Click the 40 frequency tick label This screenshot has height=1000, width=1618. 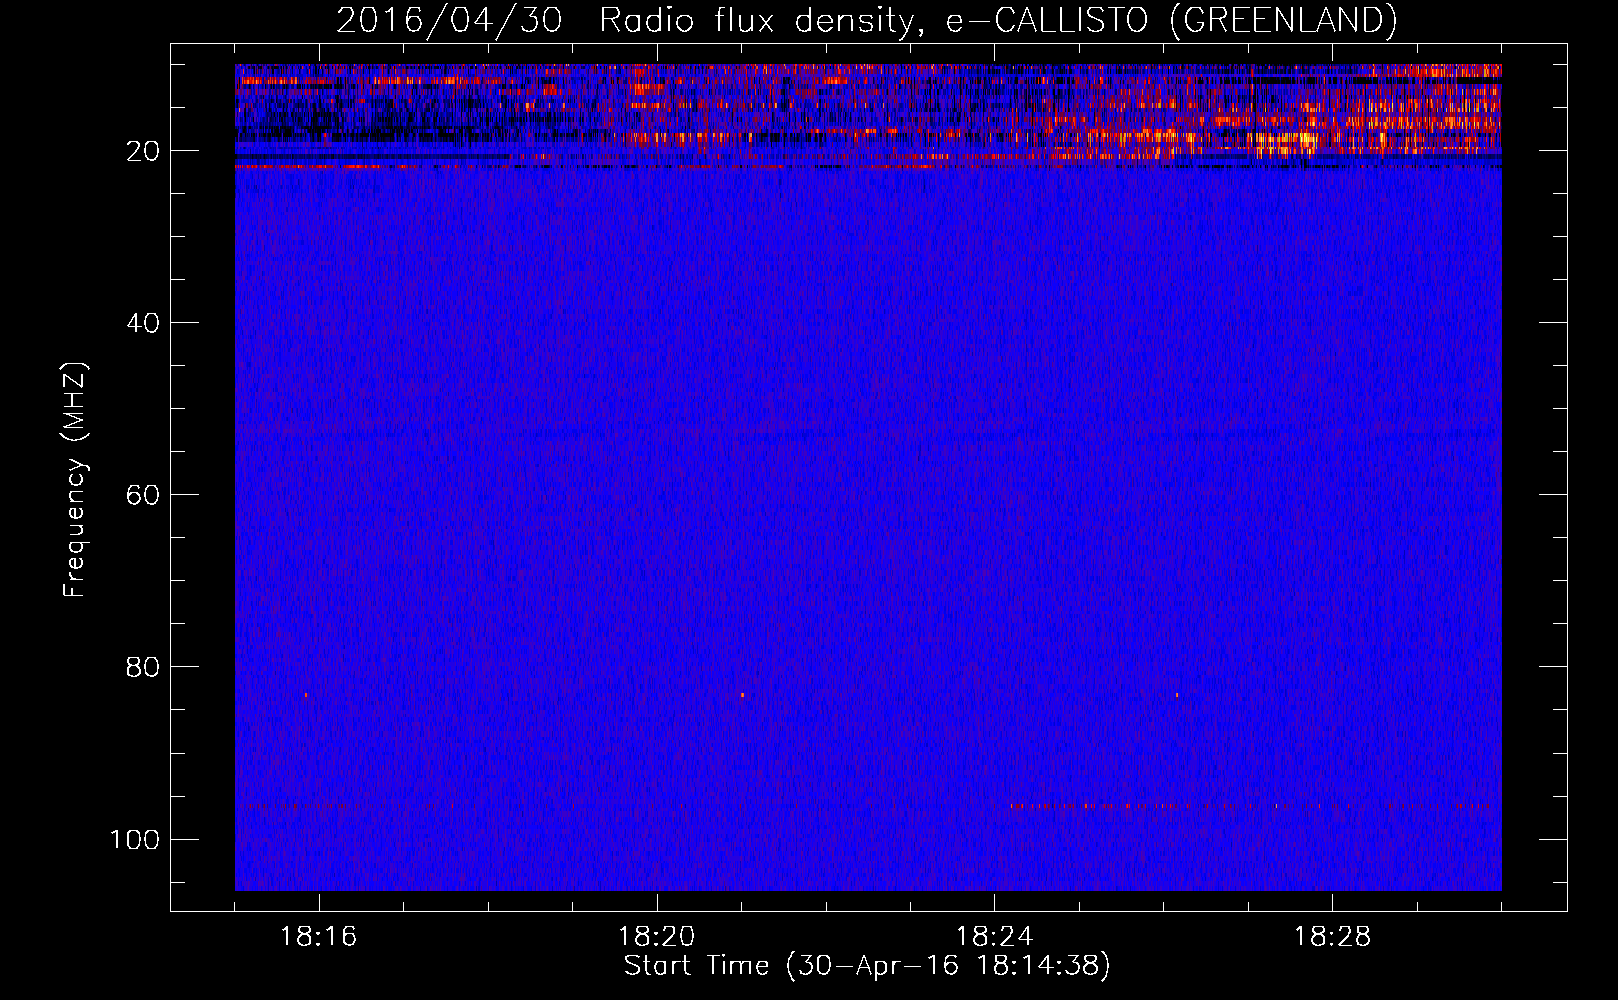tap(143, 323)
